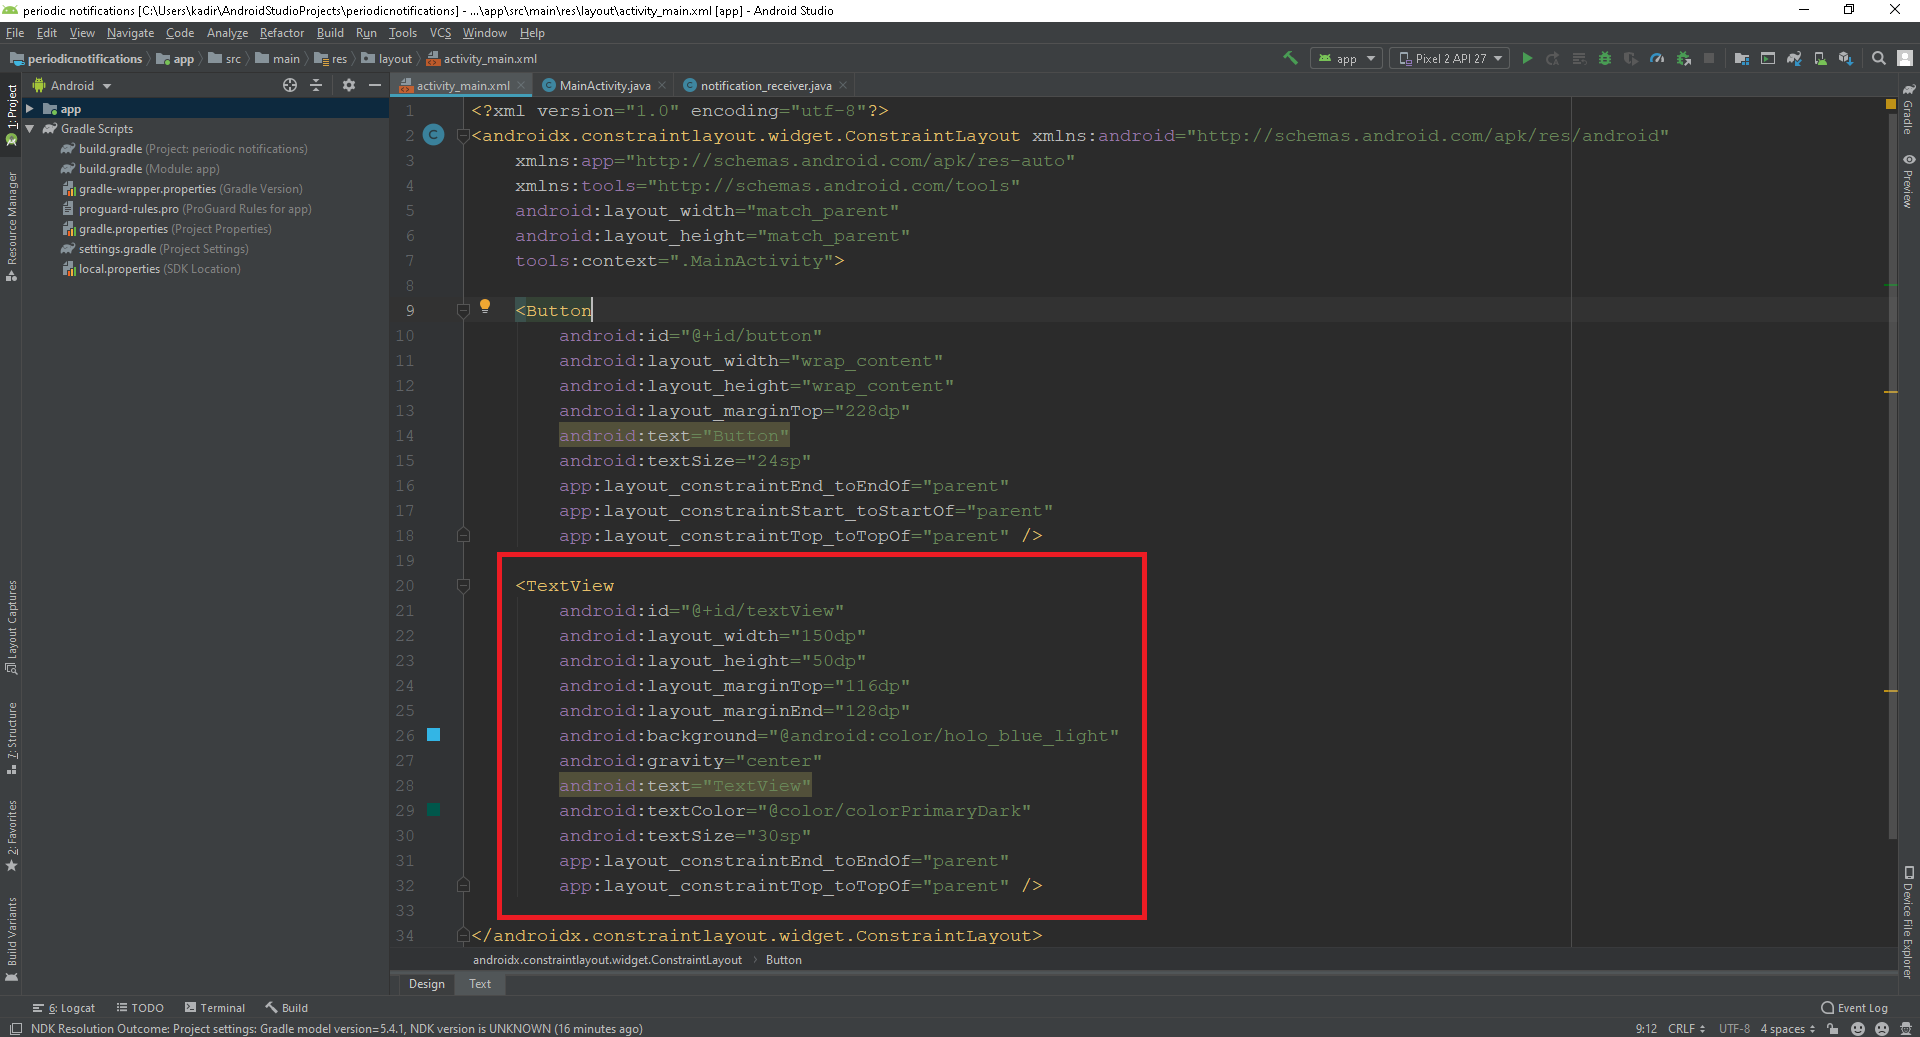Switch to the Design editor tab

click(427, 984)
